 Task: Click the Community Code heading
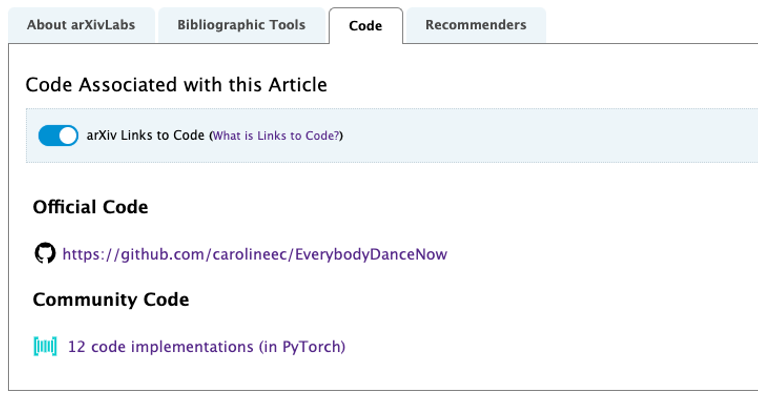pos(111,299)
